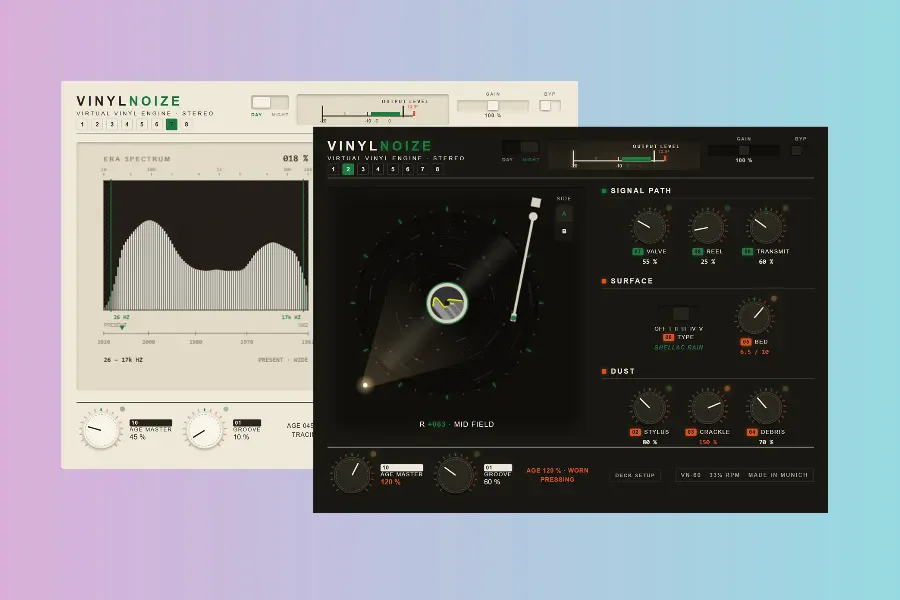Viewport: 900px width, 600px height.
Task: Click the Groove value field in dark window
Action: pos(498,467)
